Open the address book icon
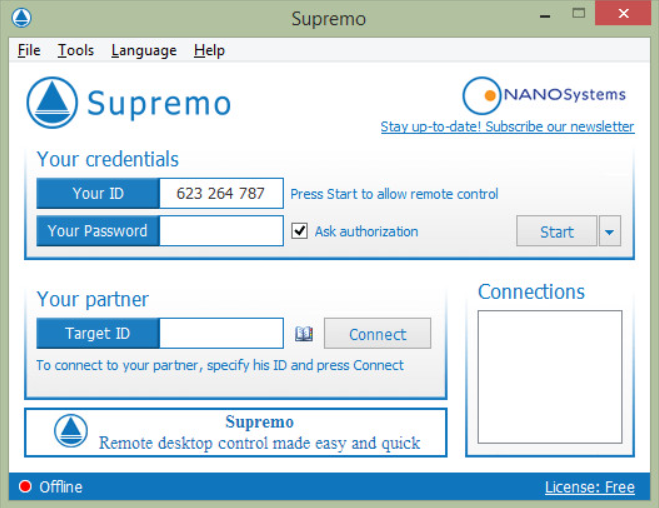The image size is (659, 508). (x=303, y=334)
